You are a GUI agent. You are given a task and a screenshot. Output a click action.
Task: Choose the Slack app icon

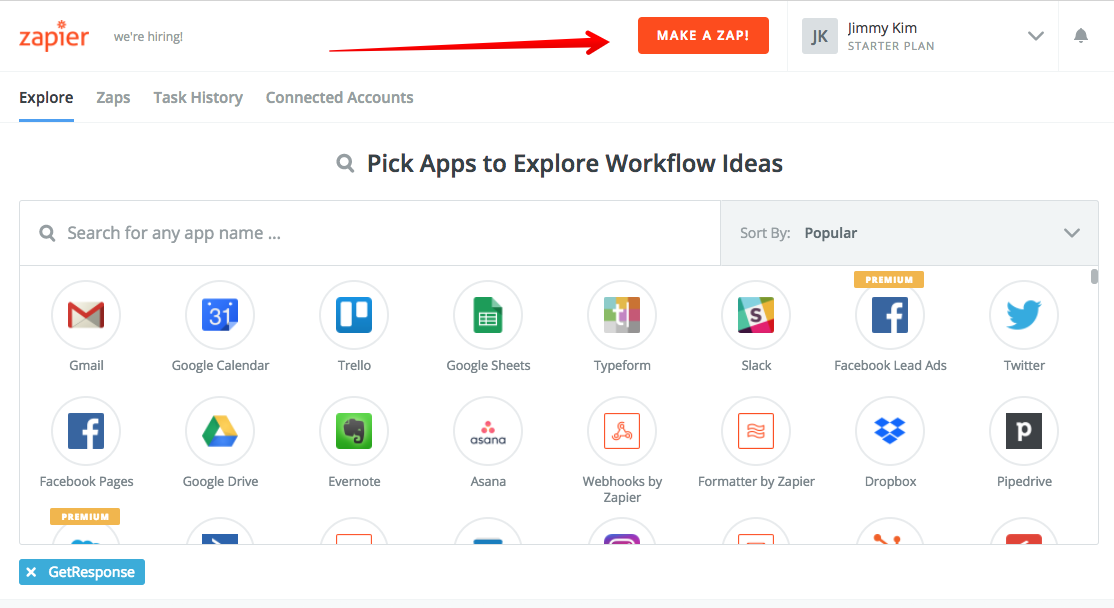pyautogui.click(x=756, y=315)
